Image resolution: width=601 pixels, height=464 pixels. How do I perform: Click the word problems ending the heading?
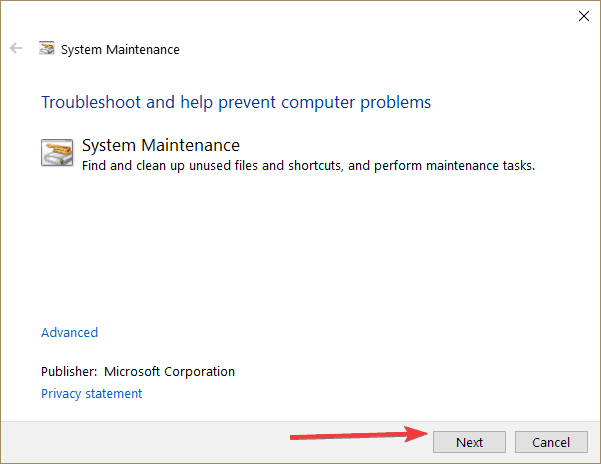395,103
